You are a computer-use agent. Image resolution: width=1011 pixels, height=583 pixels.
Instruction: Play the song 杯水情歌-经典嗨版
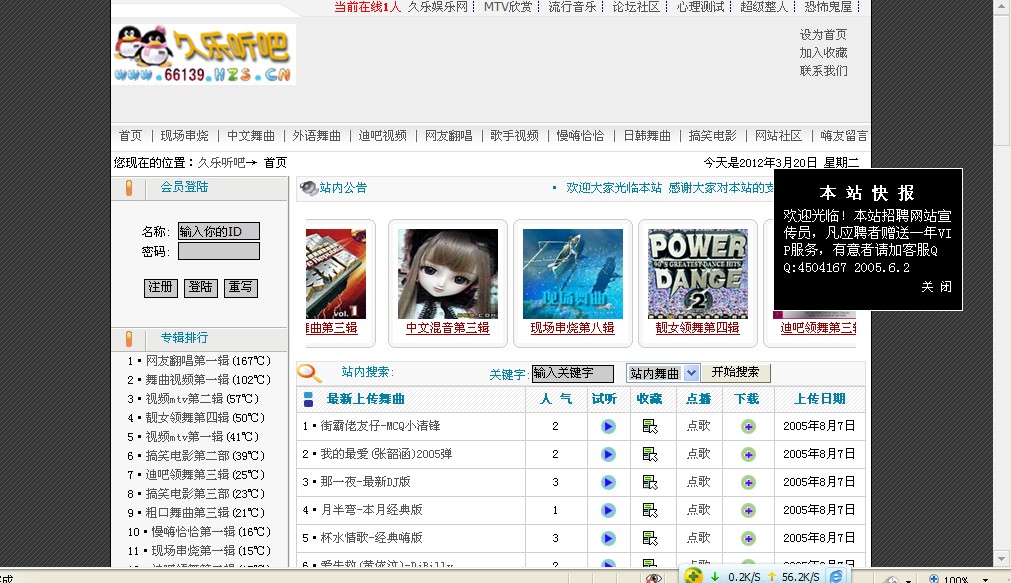tap(608, 539)
